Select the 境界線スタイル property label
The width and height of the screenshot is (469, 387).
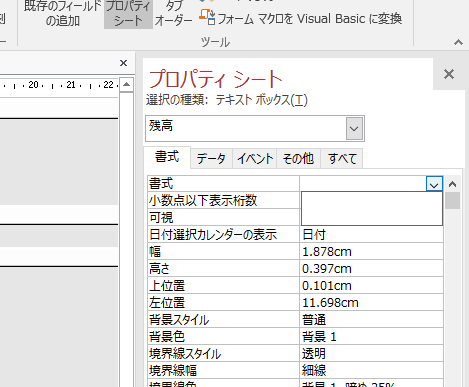(x=223, y=354)
